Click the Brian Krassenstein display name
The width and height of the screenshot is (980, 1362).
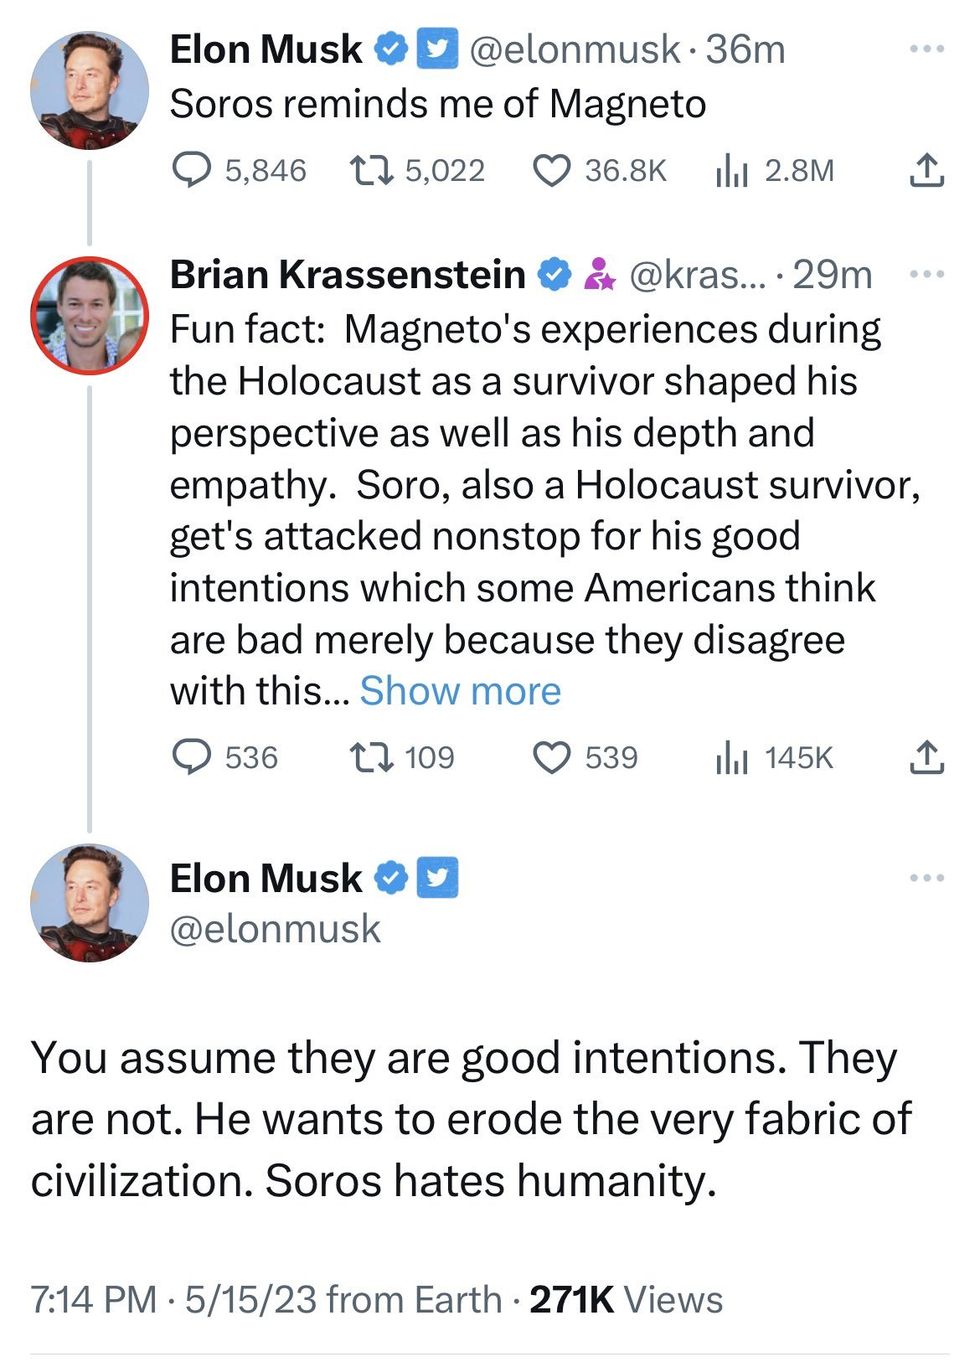tap(347, 274)
